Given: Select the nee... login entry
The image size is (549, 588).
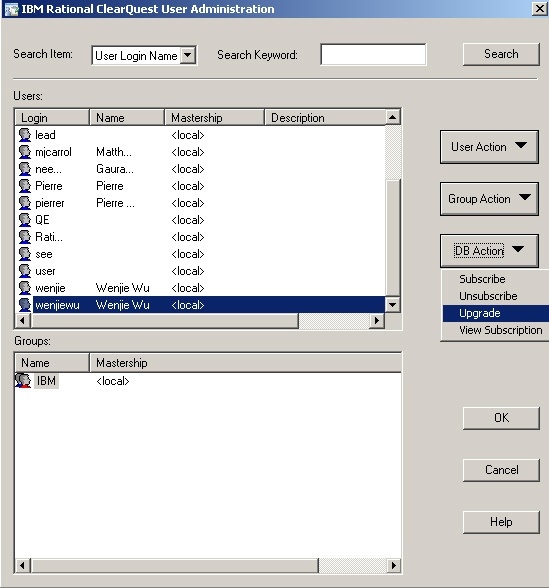Looking at the screenshot, I should coord(48,169).
